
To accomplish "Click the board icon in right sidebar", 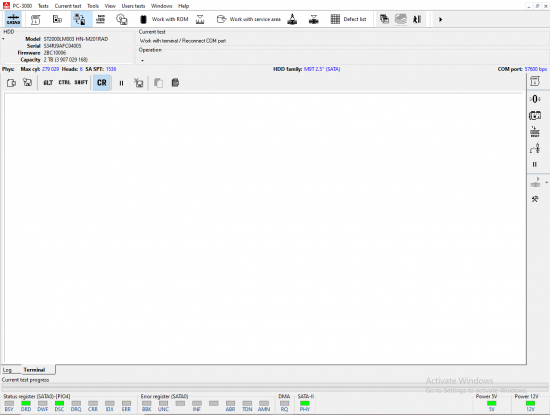I will coord(535,115).
